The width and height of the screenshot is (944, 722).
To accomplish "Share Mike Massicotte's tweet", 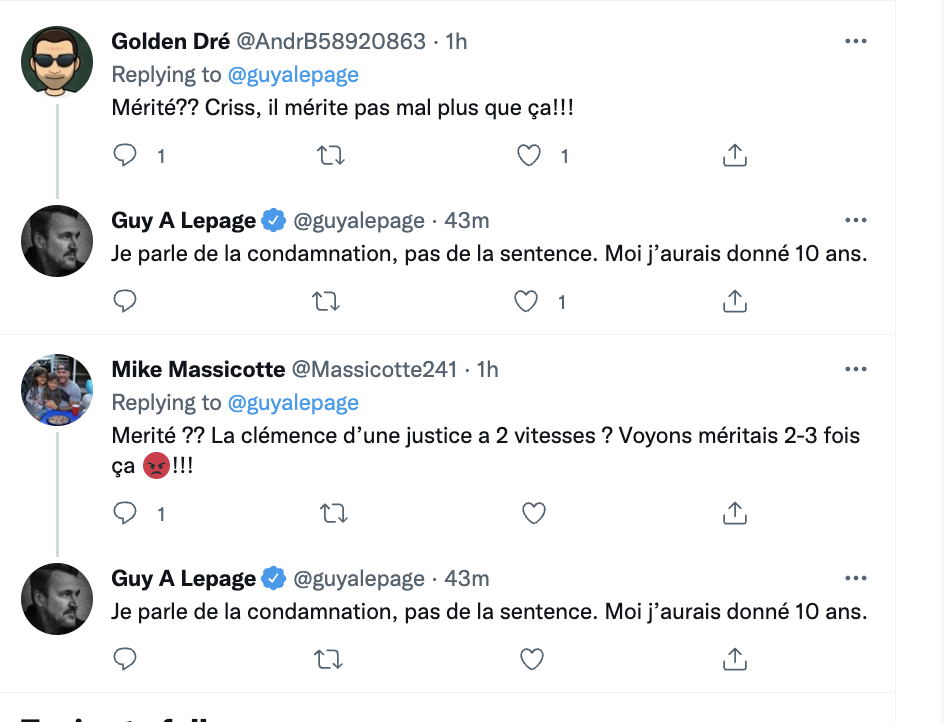I will [x=734, y=513].
